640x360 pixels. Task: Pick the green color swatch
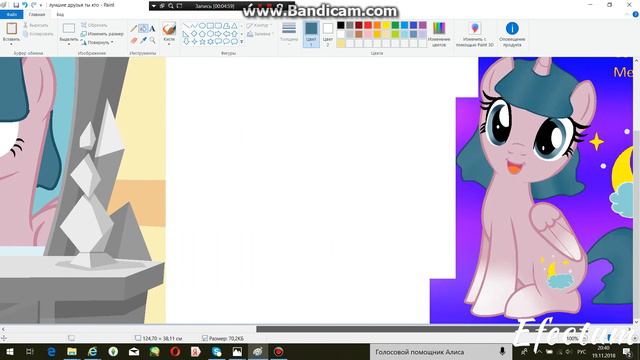tap(395, 25)
